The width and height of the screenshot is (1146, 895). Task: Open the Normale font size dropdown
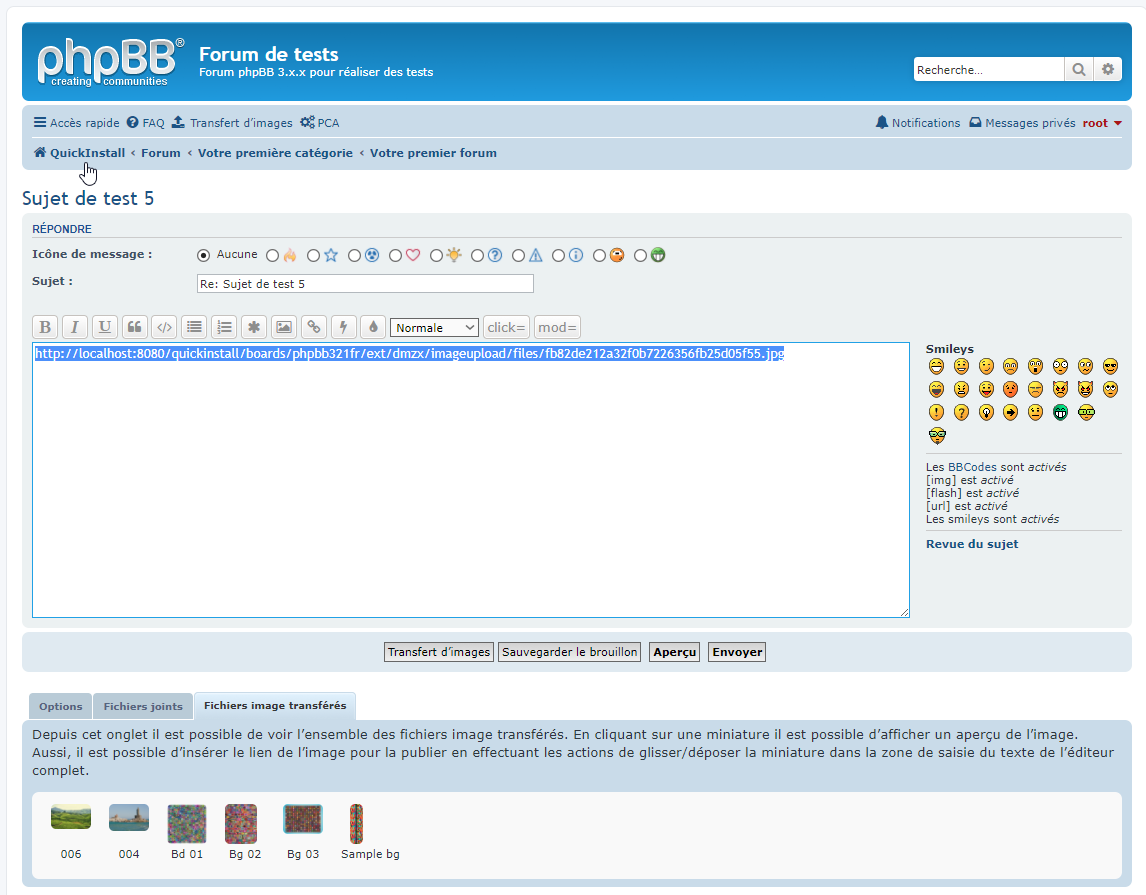pos(434,327)
